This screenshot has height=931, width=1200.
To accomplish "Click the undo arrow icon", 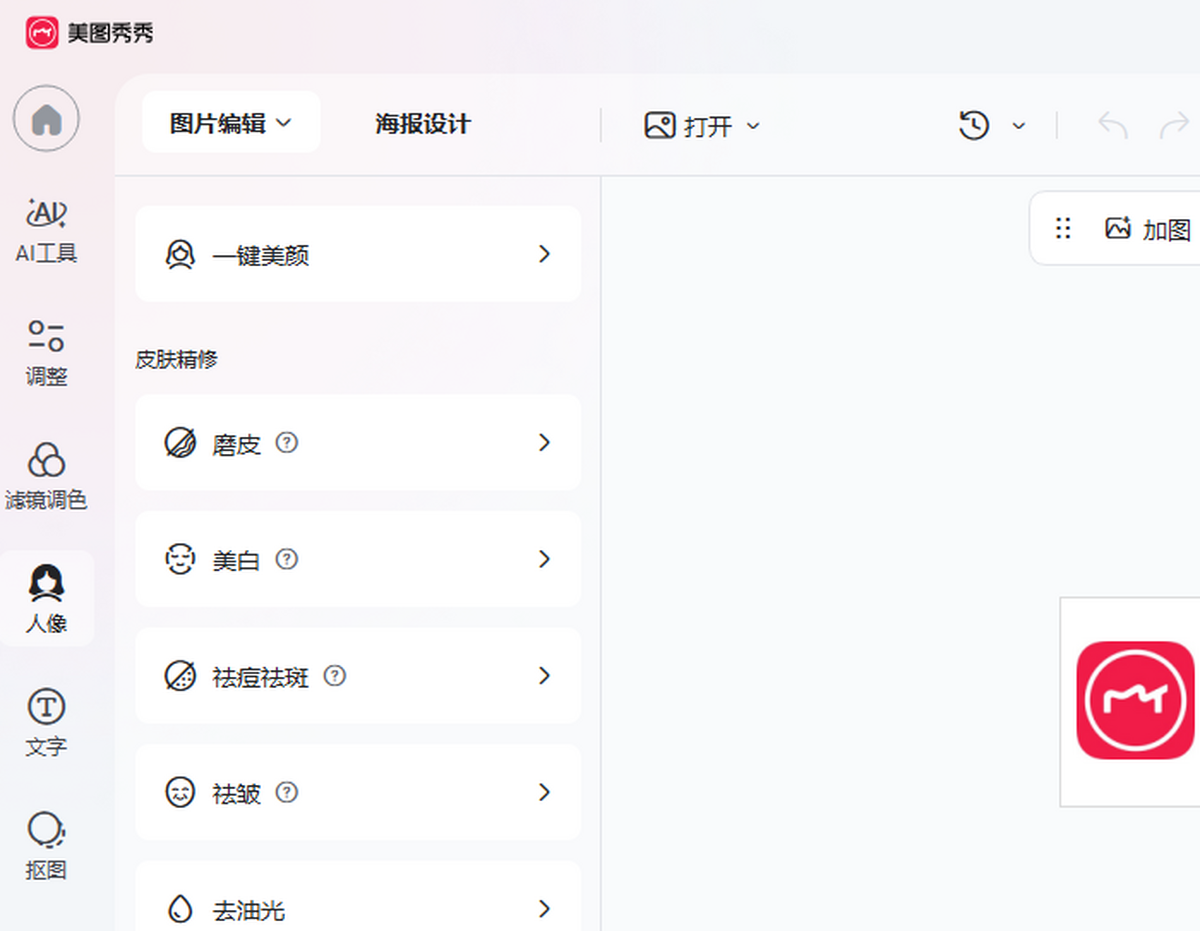I will pyautogui.click(x=1112, y=126).
